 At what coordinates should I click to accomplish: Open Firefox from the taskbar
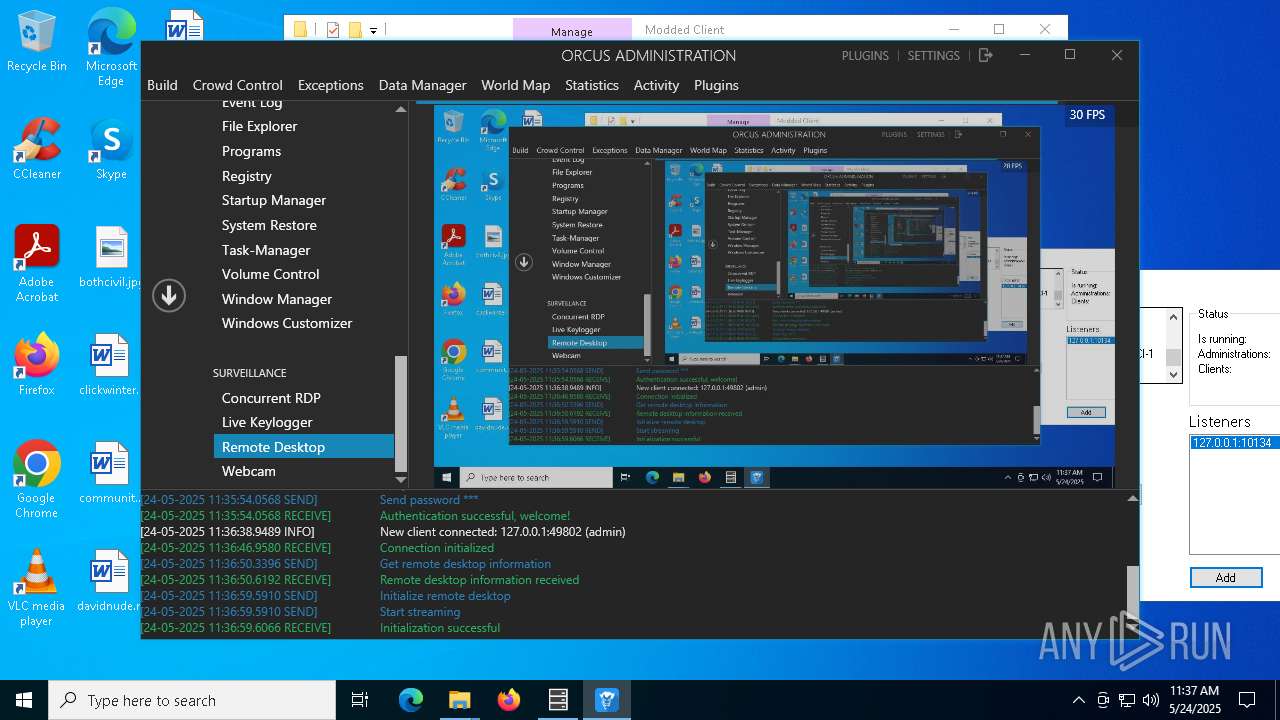click(x=509, y=700)
